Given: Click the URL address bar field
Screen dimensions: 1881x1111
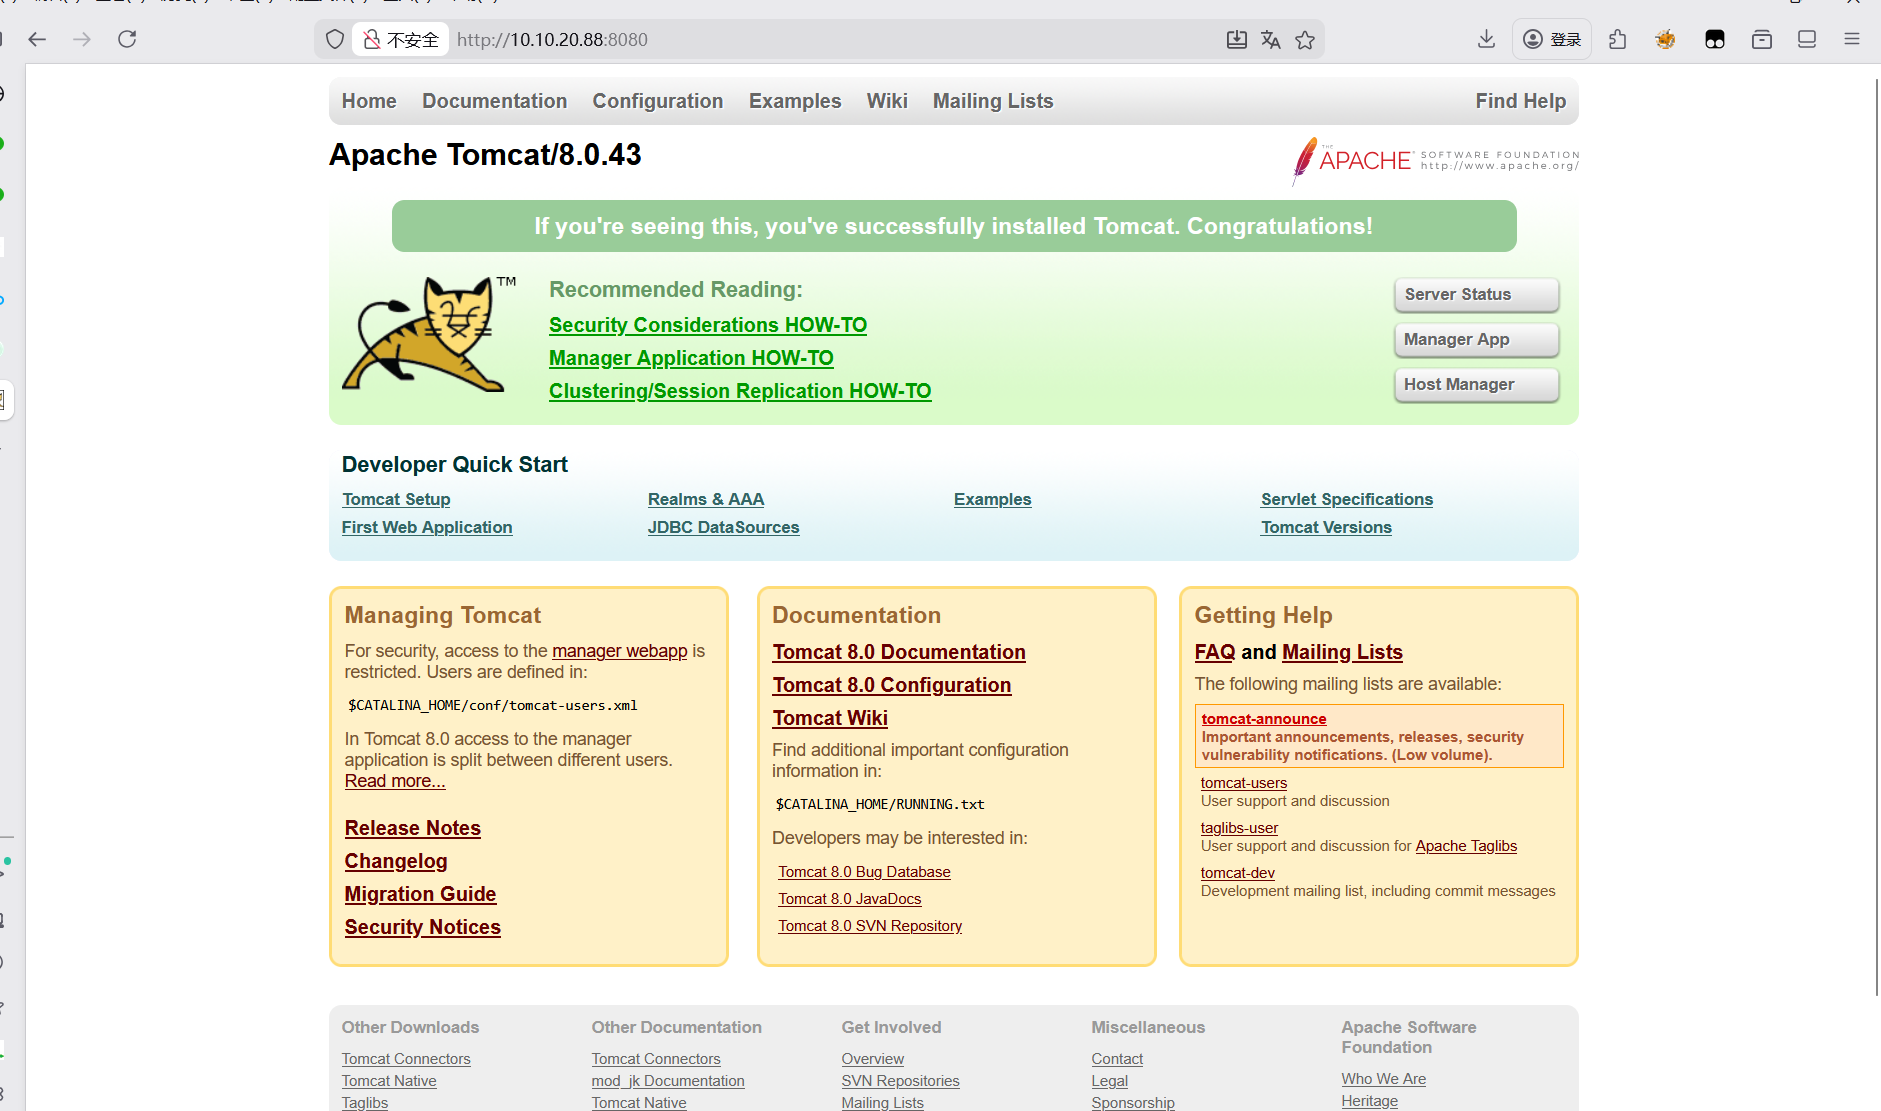Looking at the screenshot, I should [830, 39].
